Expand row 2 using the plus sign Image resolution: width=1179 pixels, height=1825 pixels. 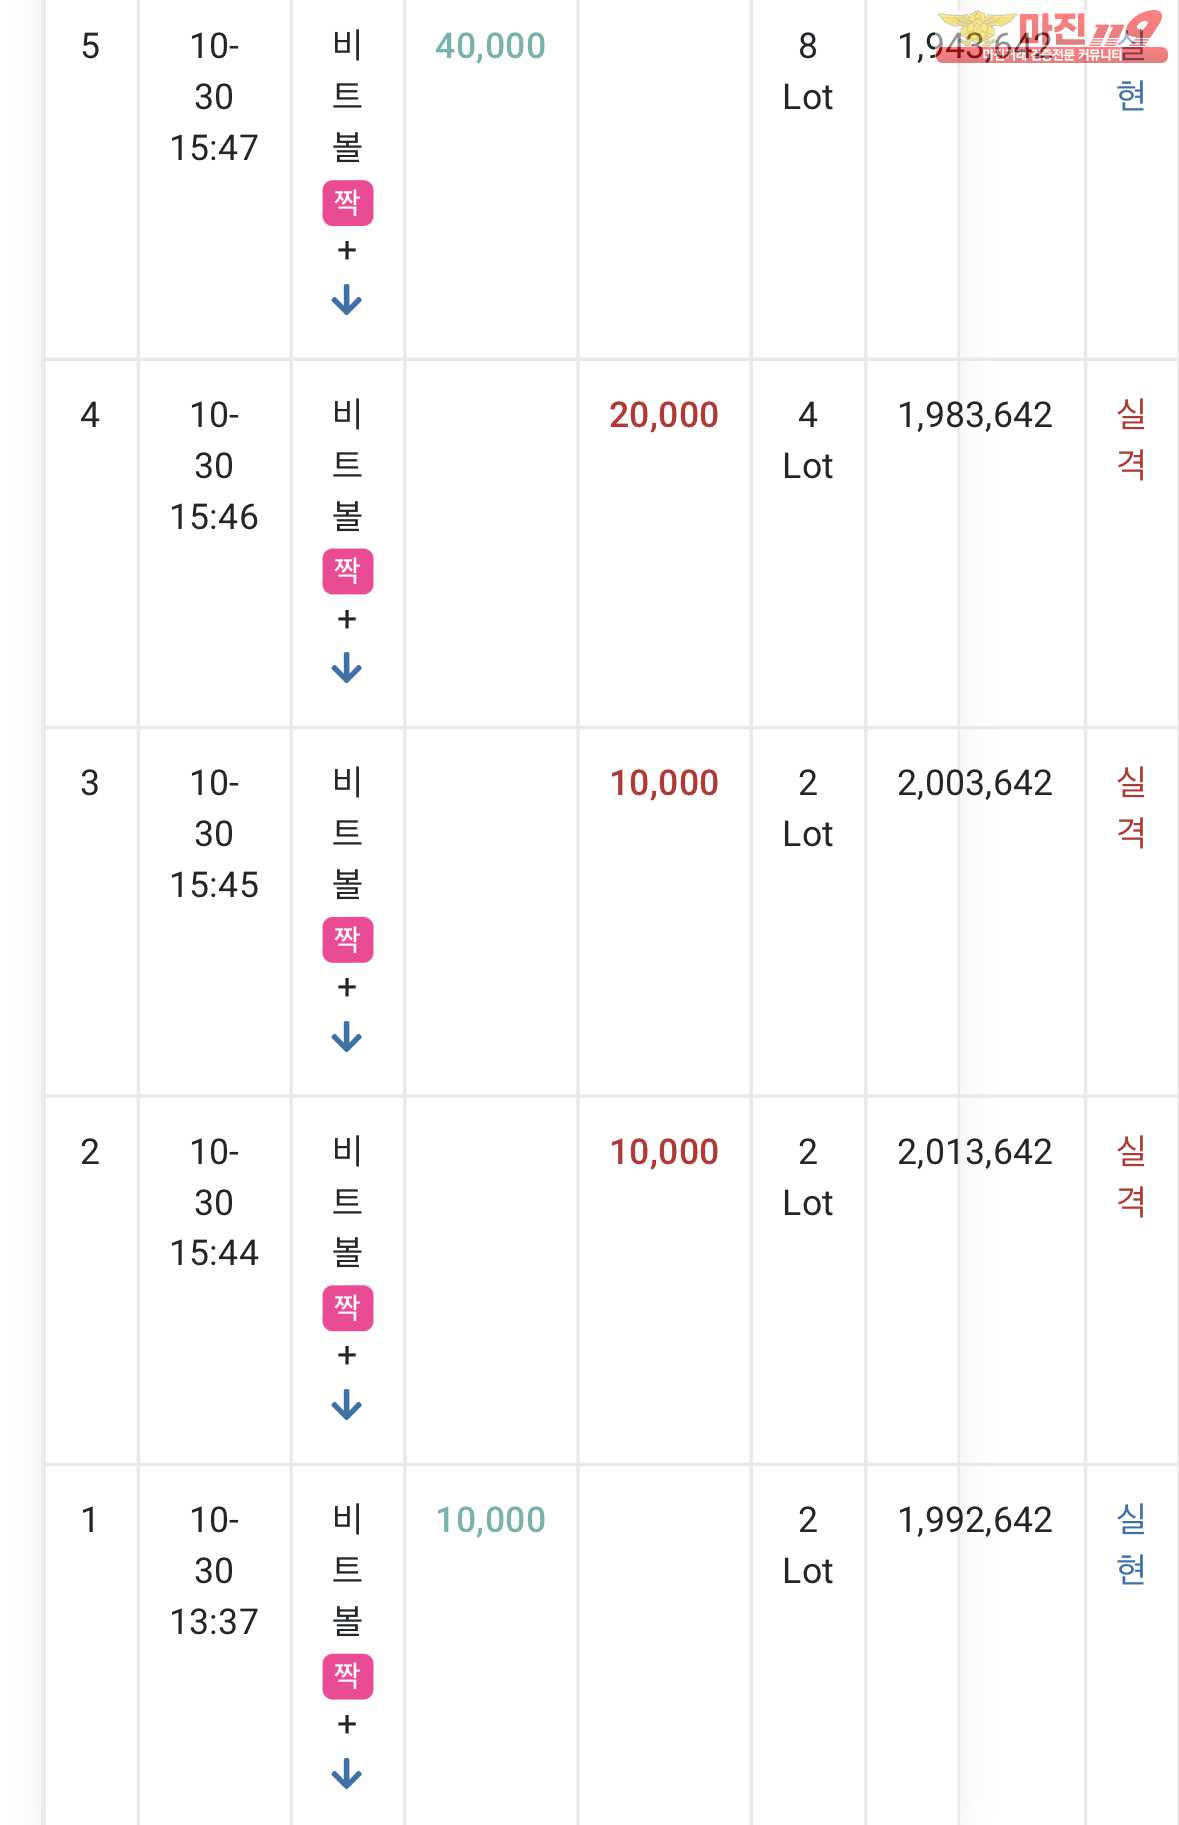coord(347,1356)
